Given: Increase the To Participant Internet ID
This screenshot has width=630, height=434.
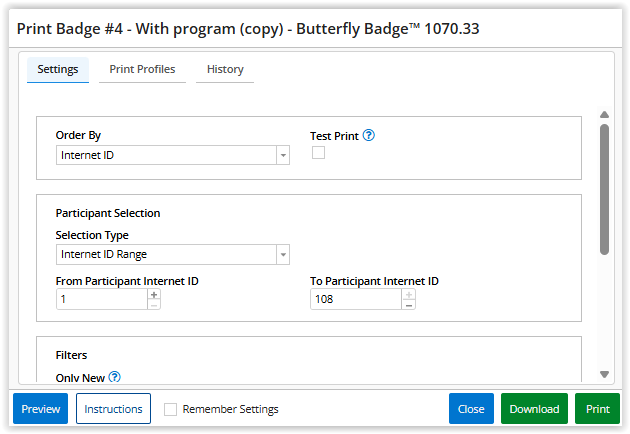Looking at the screenshot, I should pyautogui.click(x=408, y=294).
